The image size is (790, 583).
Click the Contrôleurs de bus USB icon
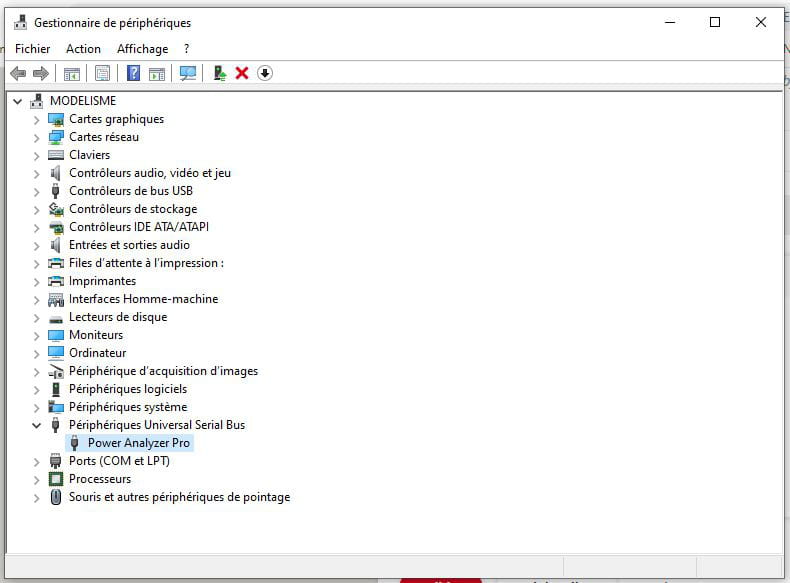coord(56,191)
